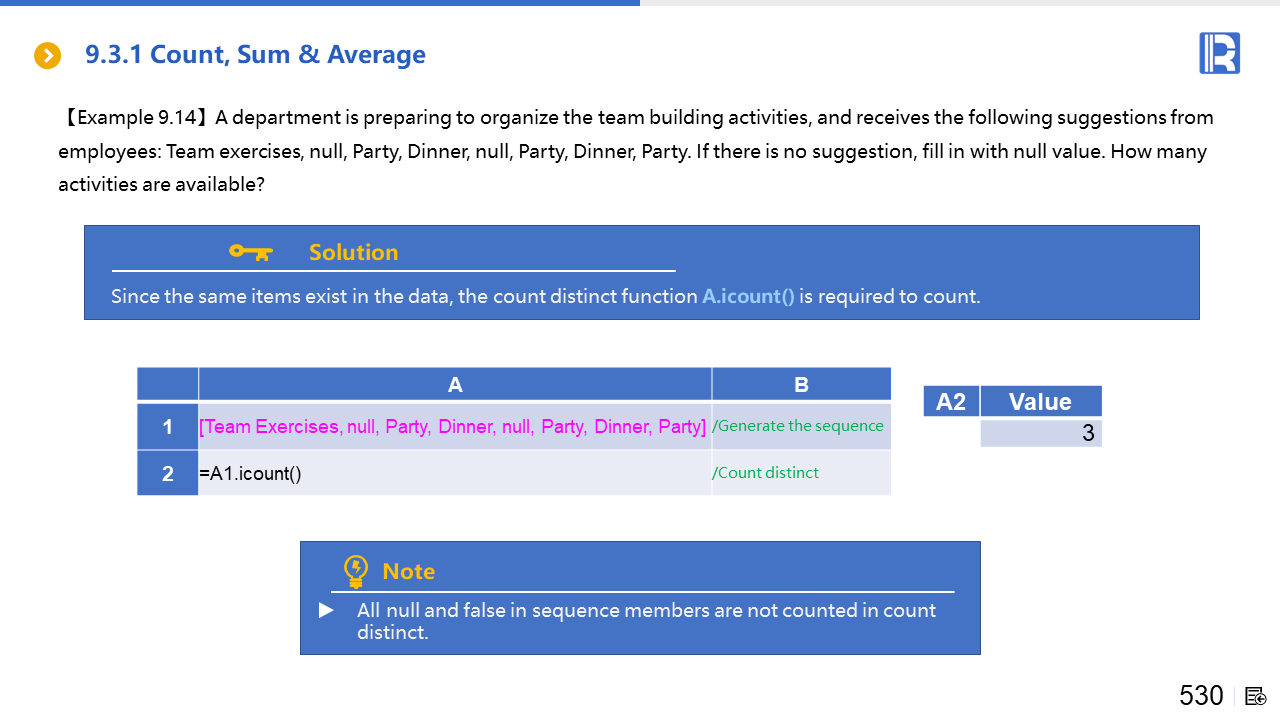Screen dimensions: 1280x720
Task: Click the golden key Solution icon
Action: pos(250,252)
